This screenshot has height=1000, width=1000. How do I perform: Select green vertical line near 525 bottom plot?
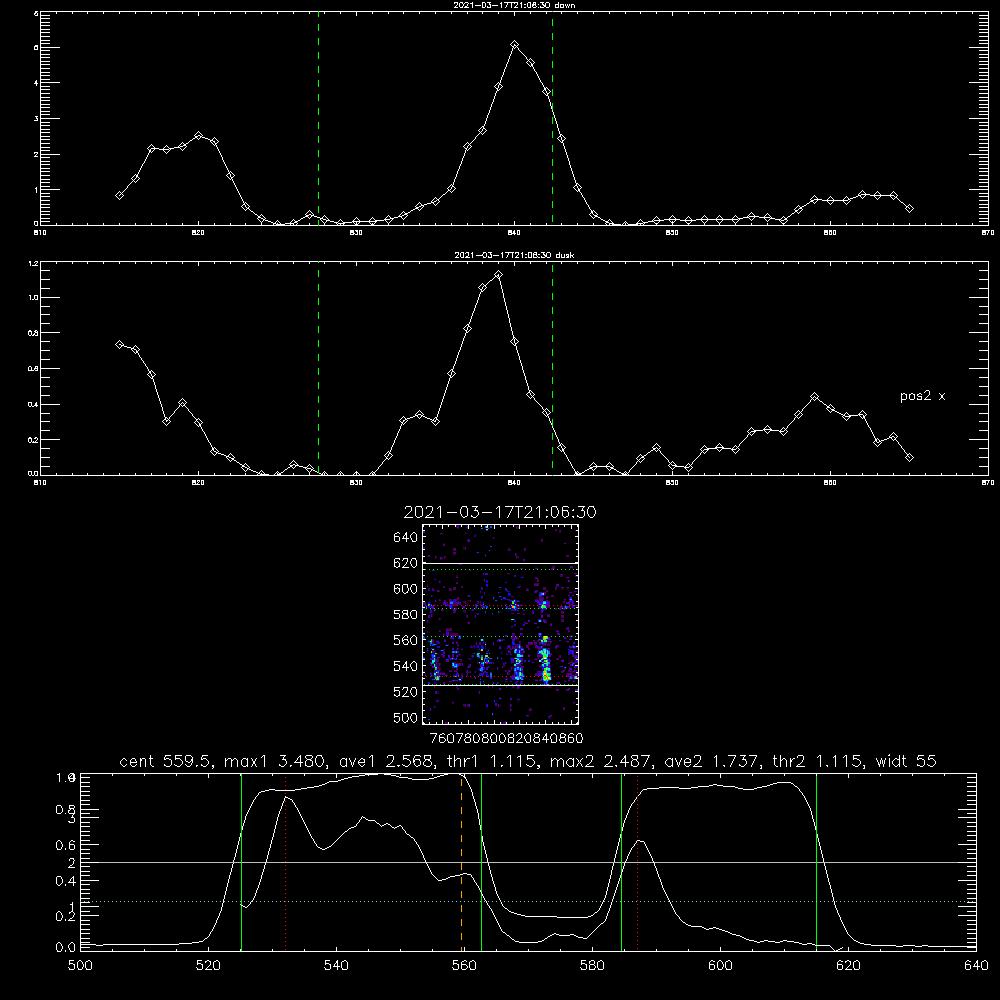pyautogui.click(x=241, y=861)
